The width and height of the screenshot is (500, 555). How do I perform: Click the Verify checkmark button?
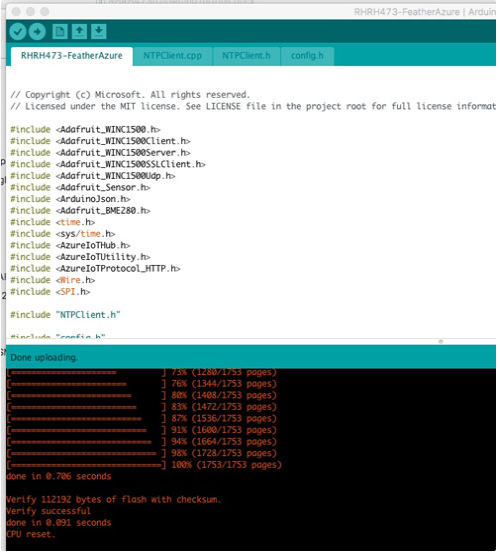click(x=18, y=32)
